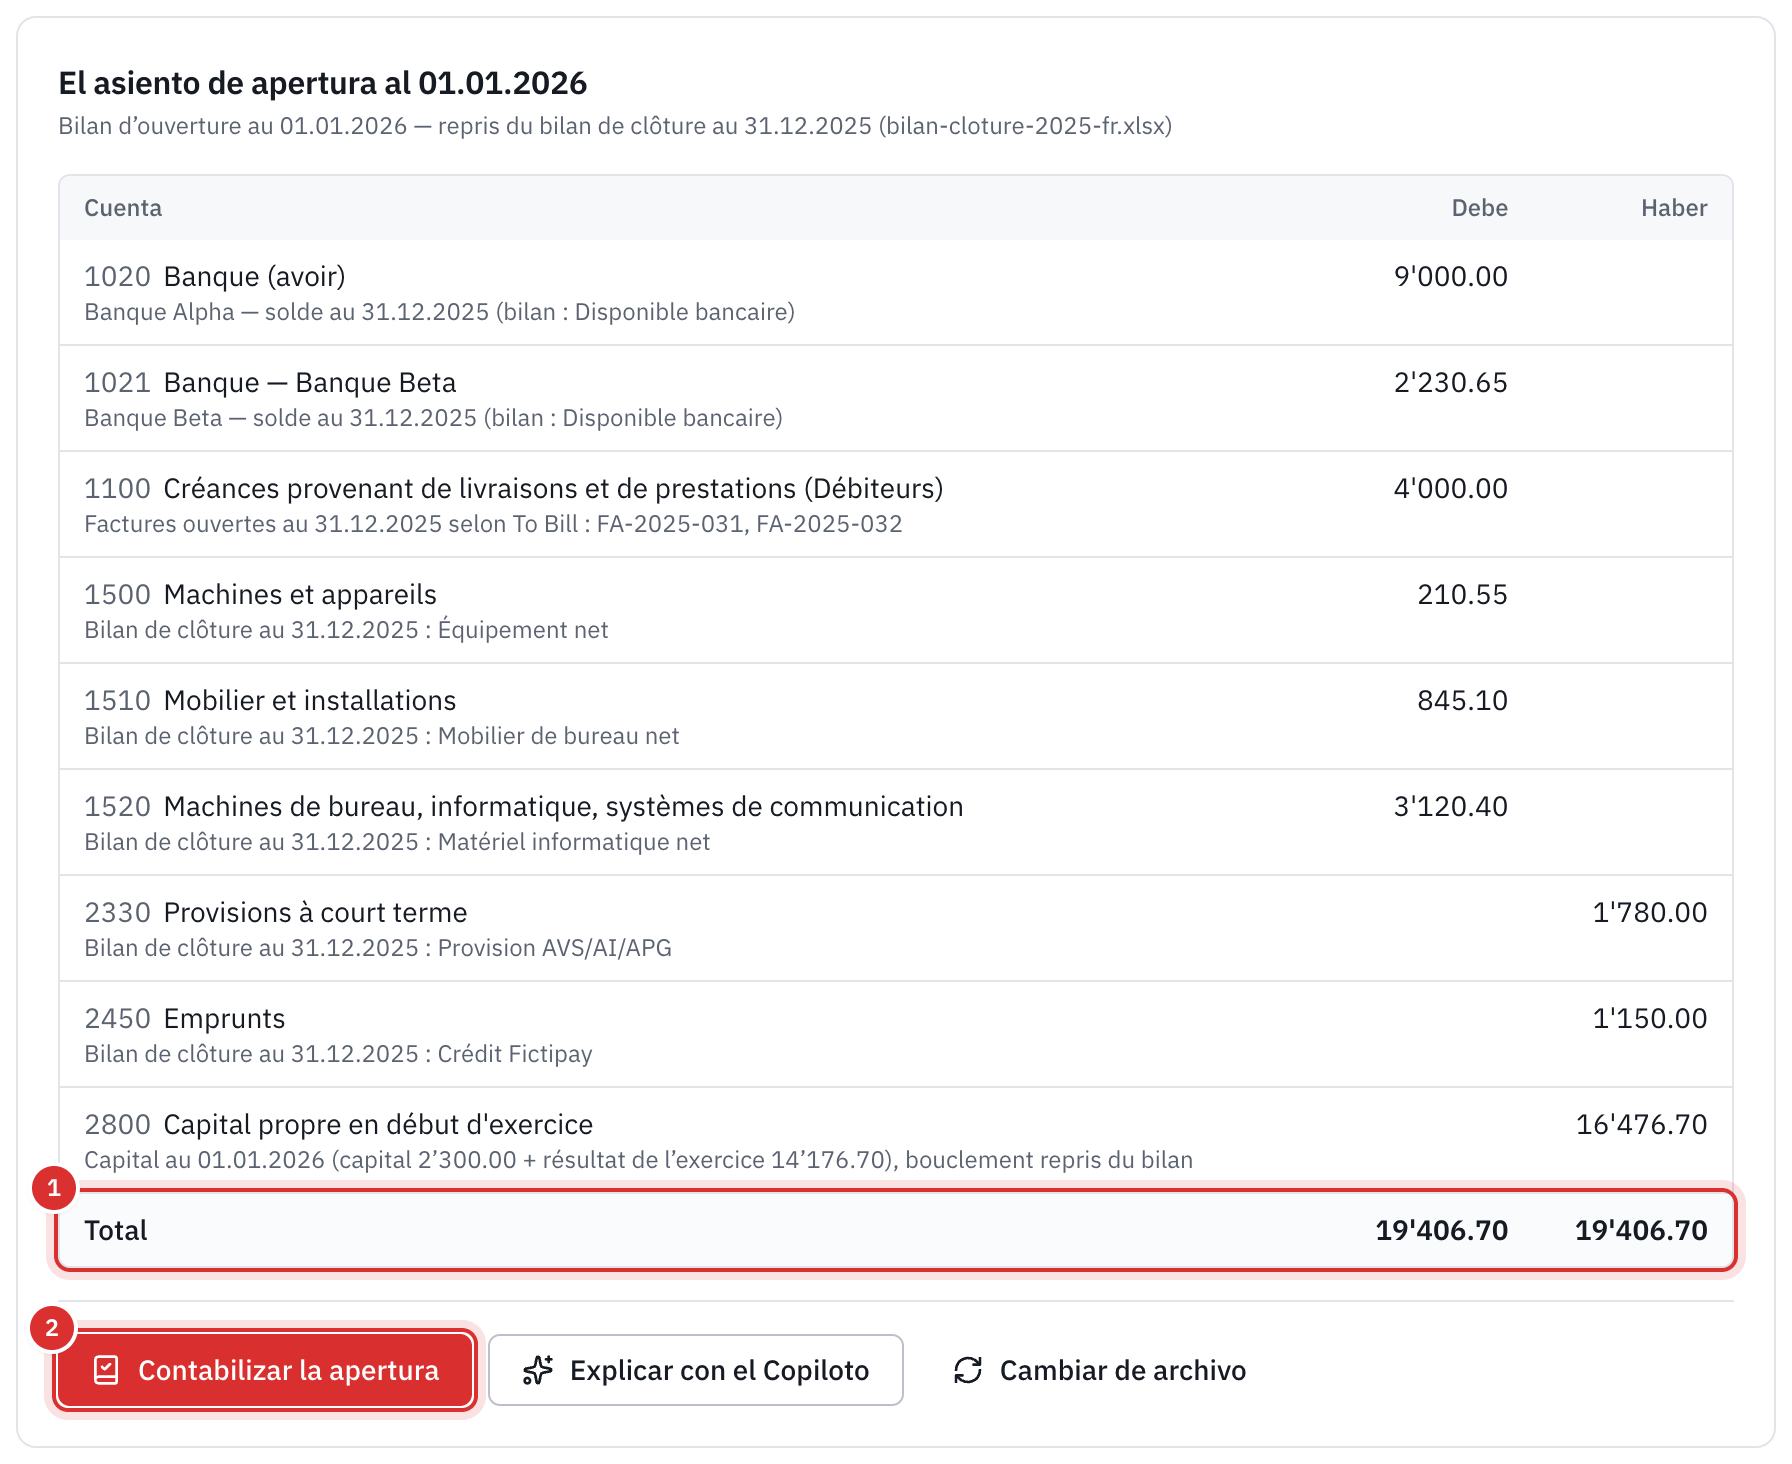
Task: Click the title El asiento de apertura
Action: [323, 83]
